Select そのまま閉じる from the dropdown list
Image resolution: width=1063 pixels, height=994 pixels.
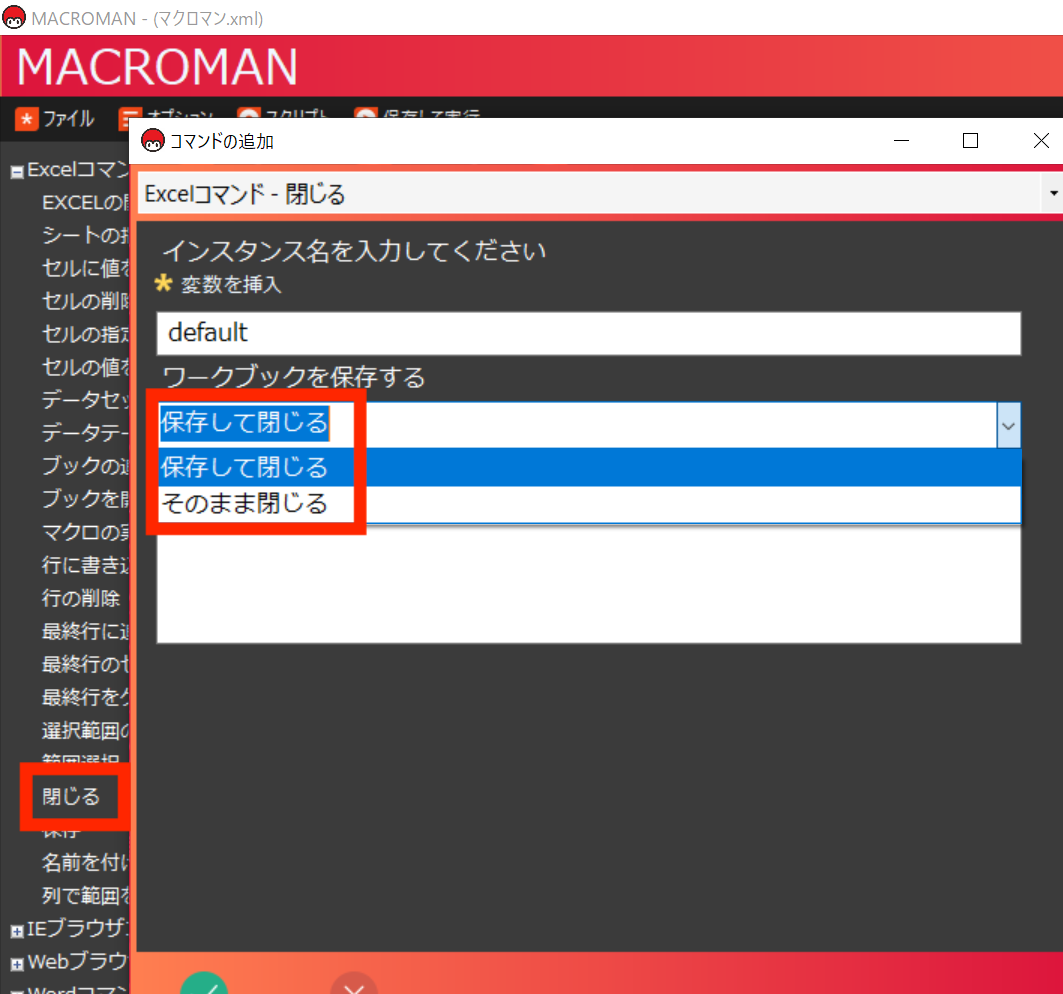[x=589, y=504]
